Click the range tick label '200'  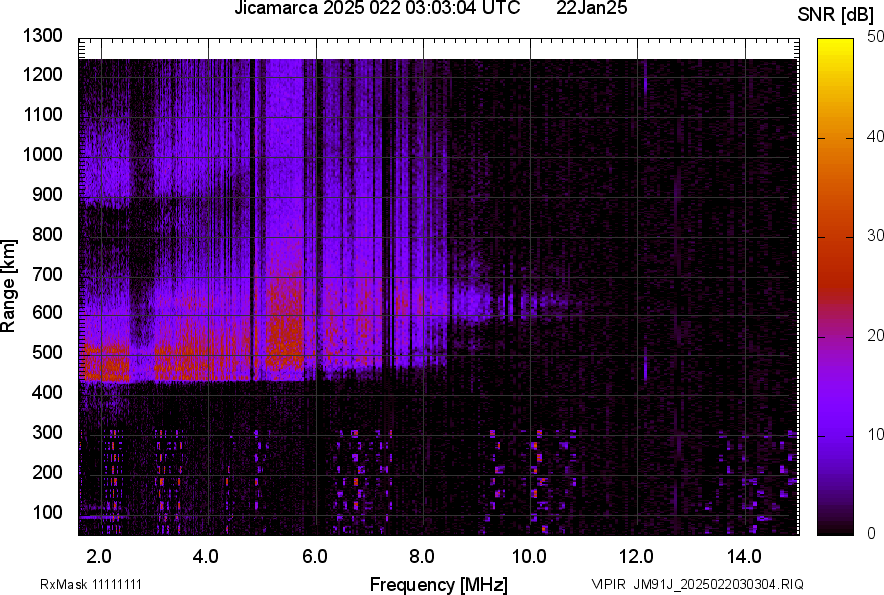pyautogui.click(x=47, y=472)
